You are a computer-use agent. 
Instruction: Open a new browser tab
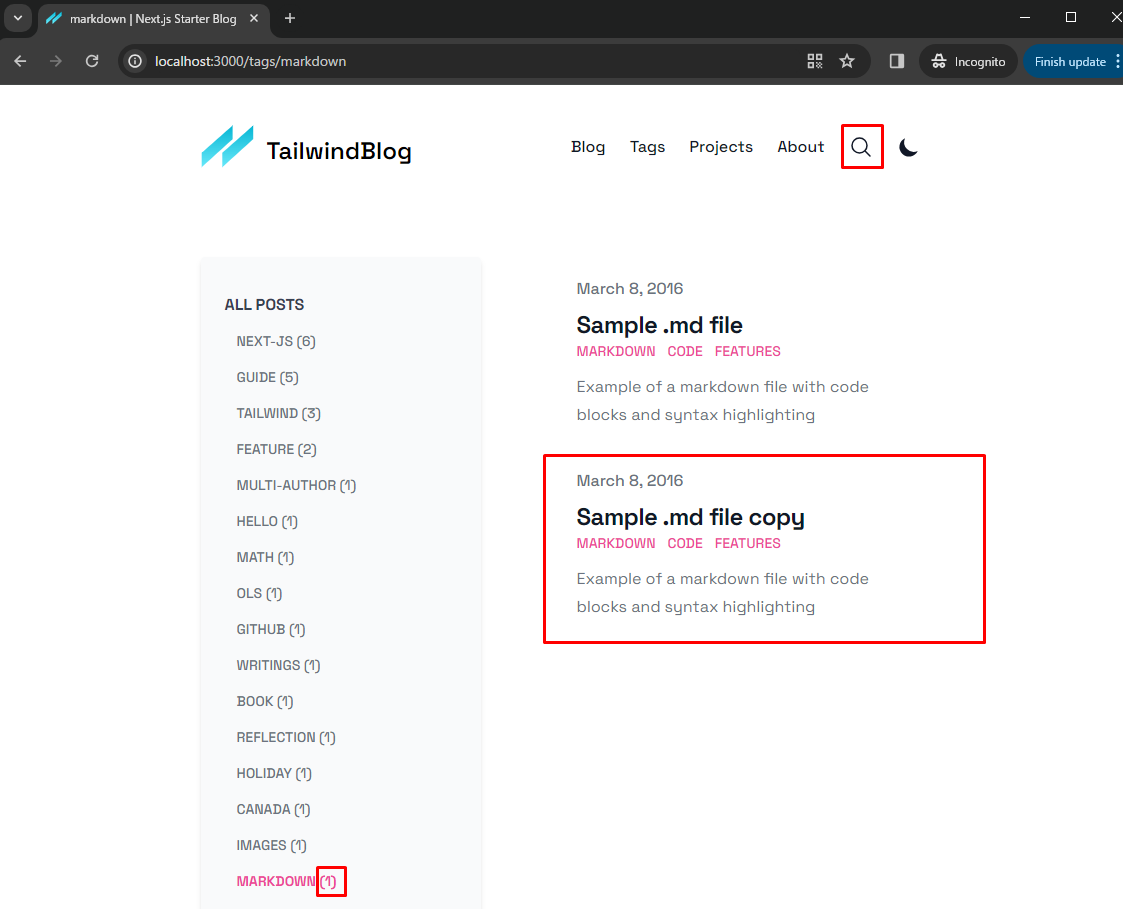pos(290,18)
